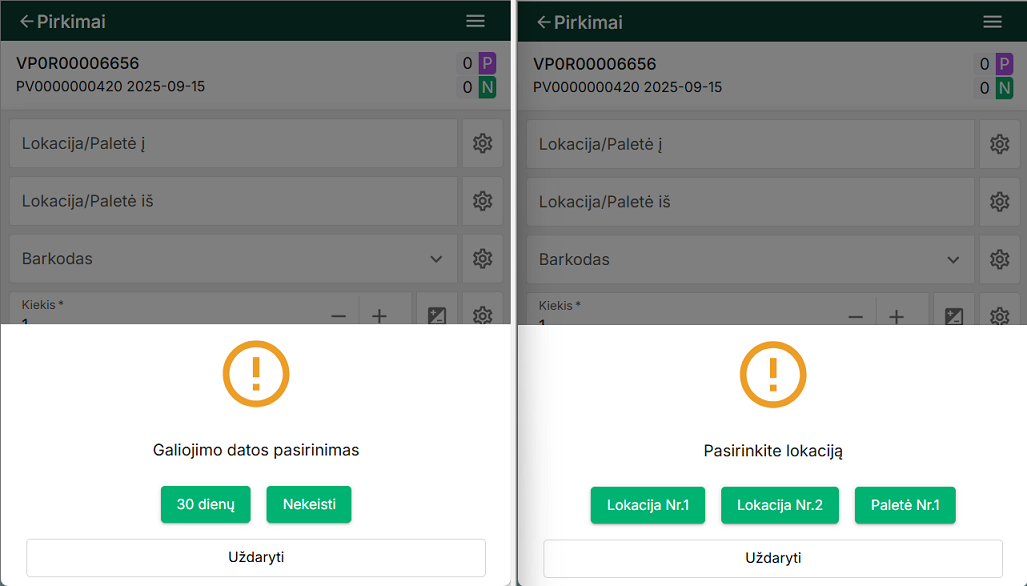Select the 'Lokacija Nr.2' button

(780, 505)
